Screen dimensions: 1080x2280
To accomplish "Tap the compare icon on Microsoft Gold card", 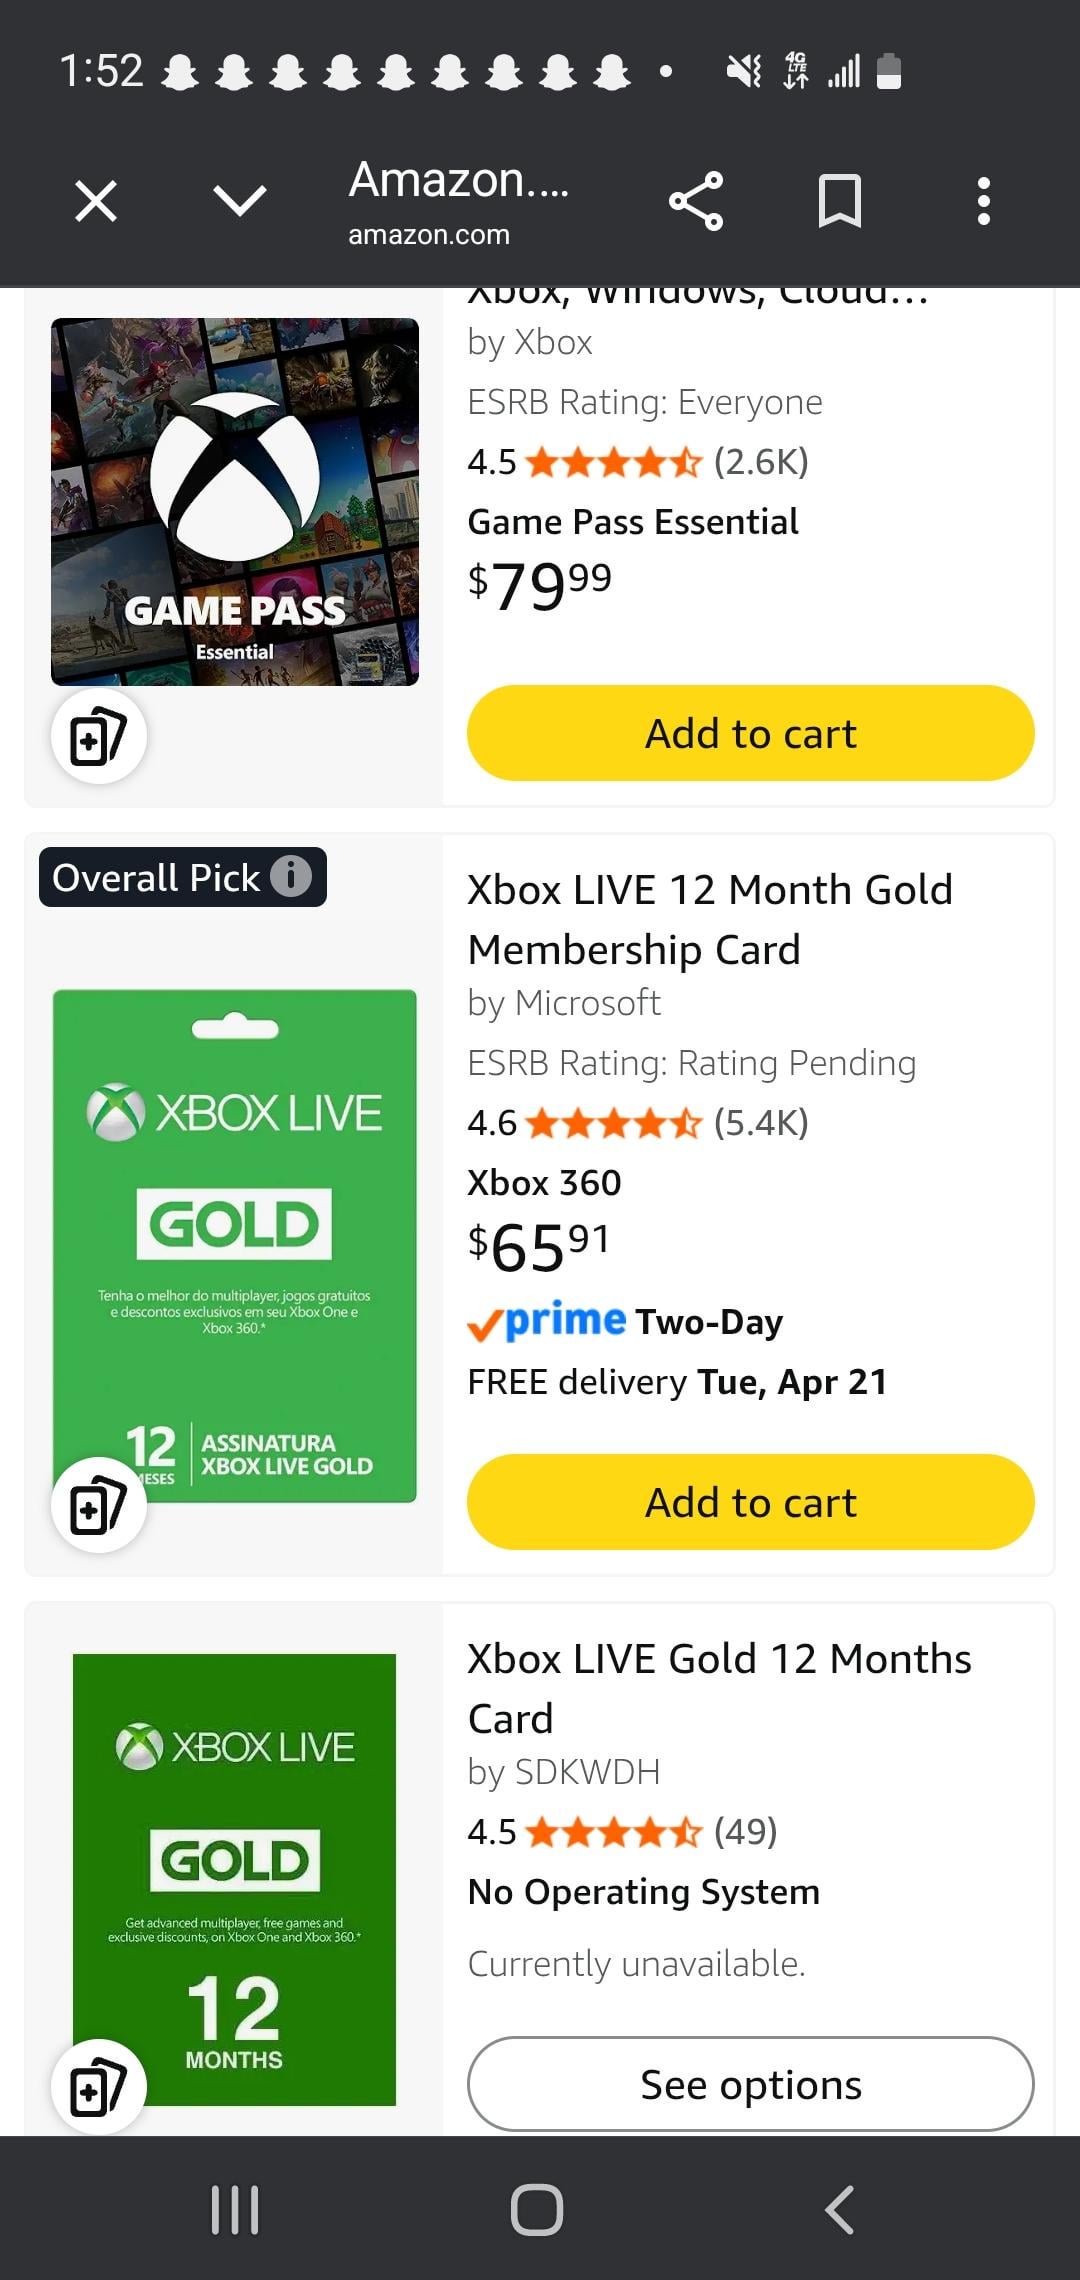I will coord(99,1506).
